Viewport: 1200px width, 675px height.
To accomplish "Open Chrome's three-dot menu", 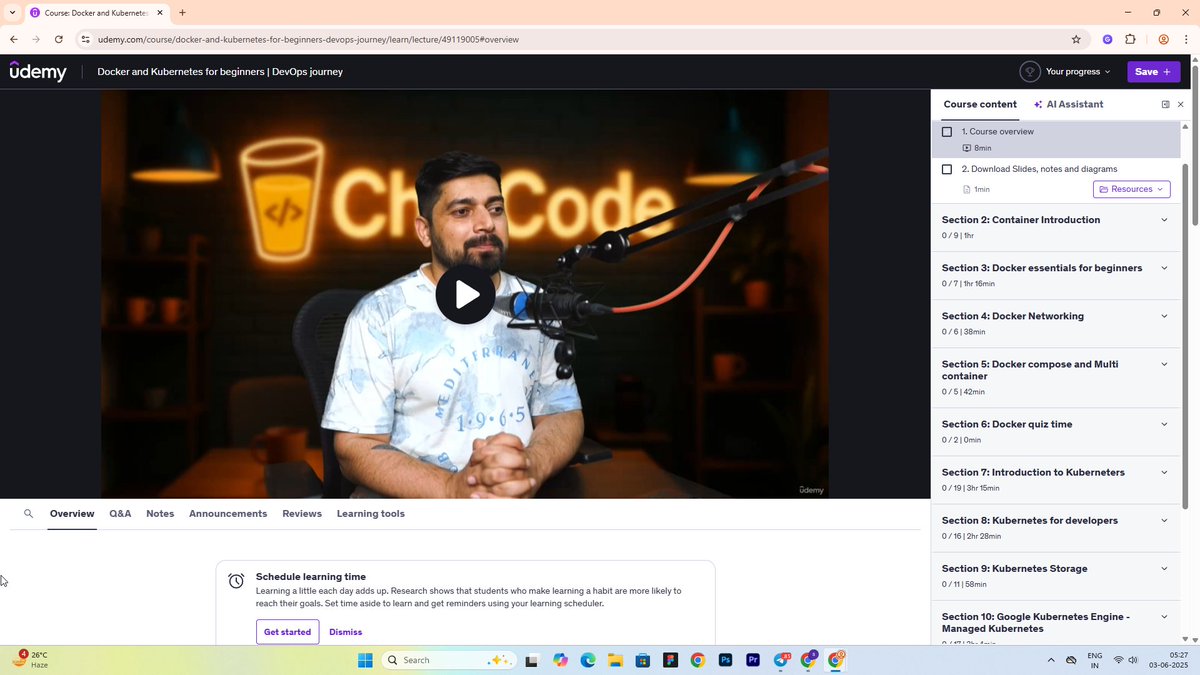I will [1187, 40].
